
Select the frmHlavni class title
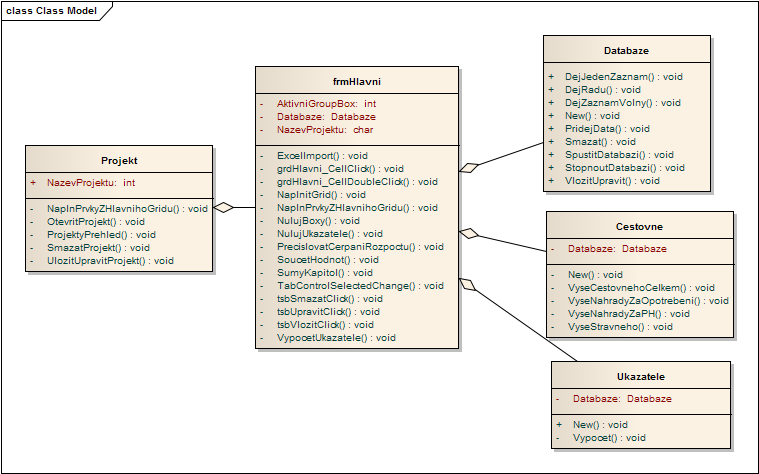[x=357, y=81]
